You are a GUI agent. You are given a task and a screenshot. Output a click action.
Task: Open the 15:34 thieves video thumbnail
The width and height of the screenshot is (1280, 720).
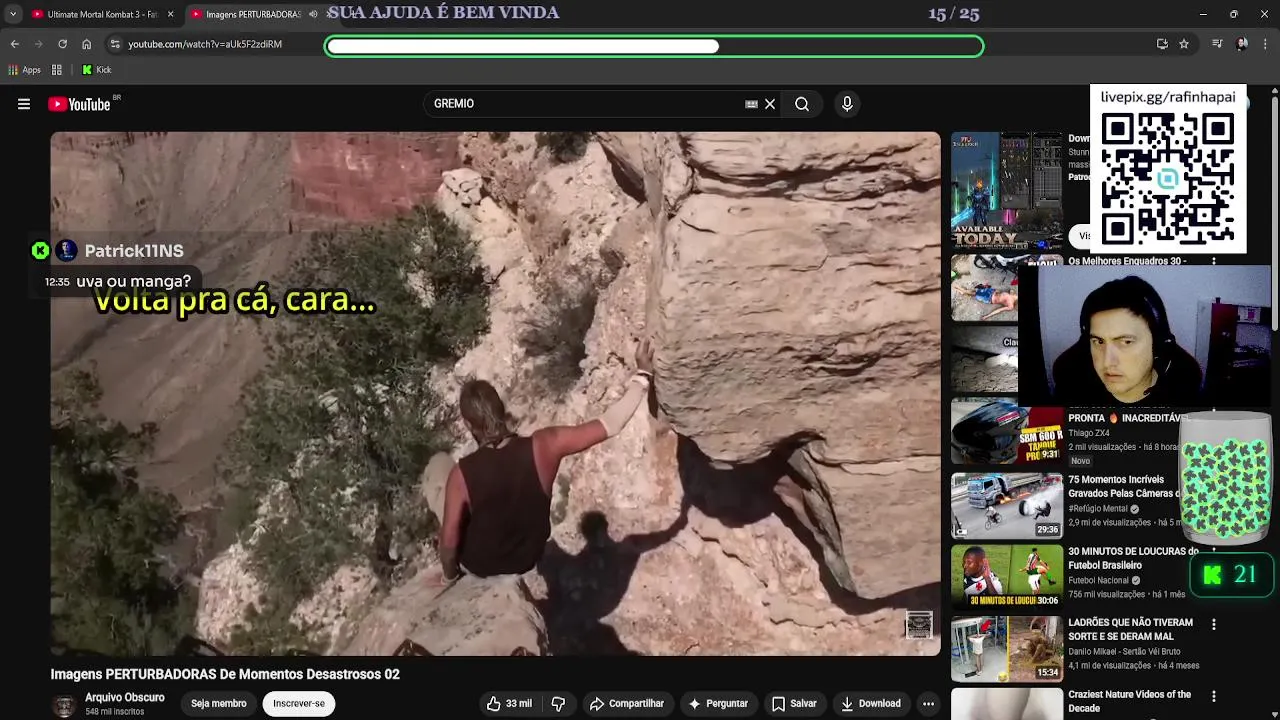(x=1007, y=648)
